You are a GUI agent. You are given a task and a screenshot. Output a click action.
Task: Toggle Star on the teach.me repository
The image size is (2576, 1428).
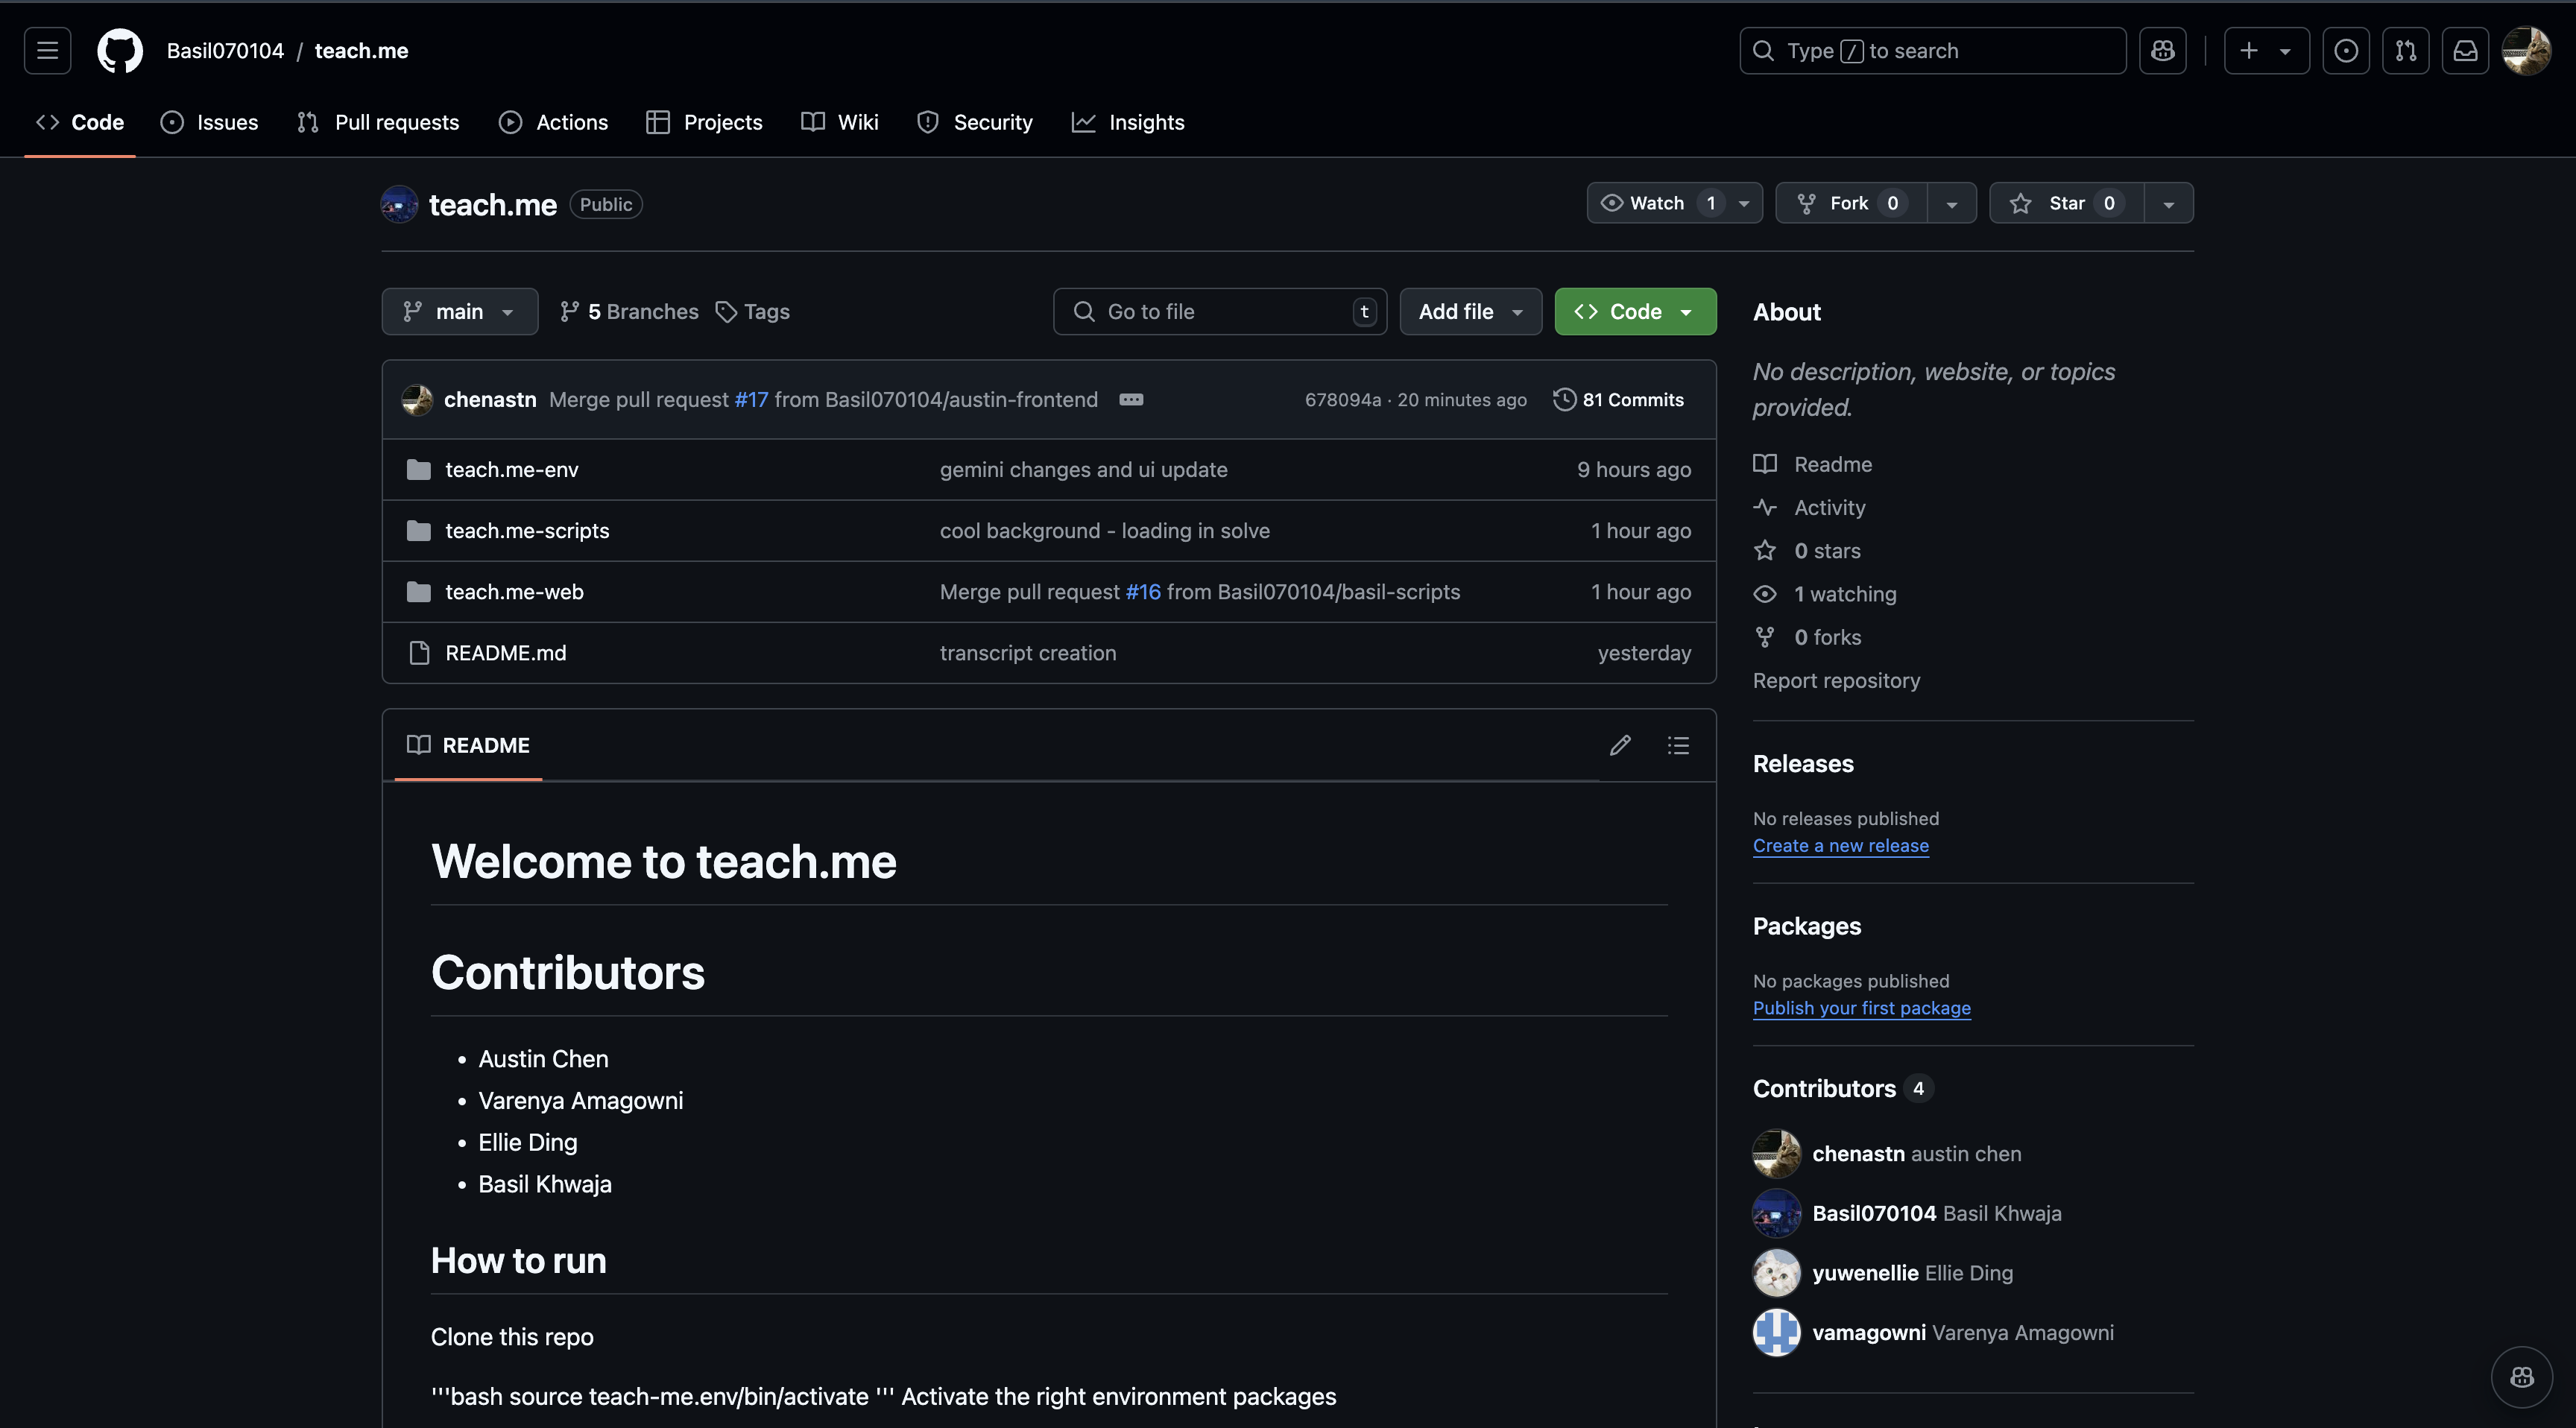(x=2065, y=203)
